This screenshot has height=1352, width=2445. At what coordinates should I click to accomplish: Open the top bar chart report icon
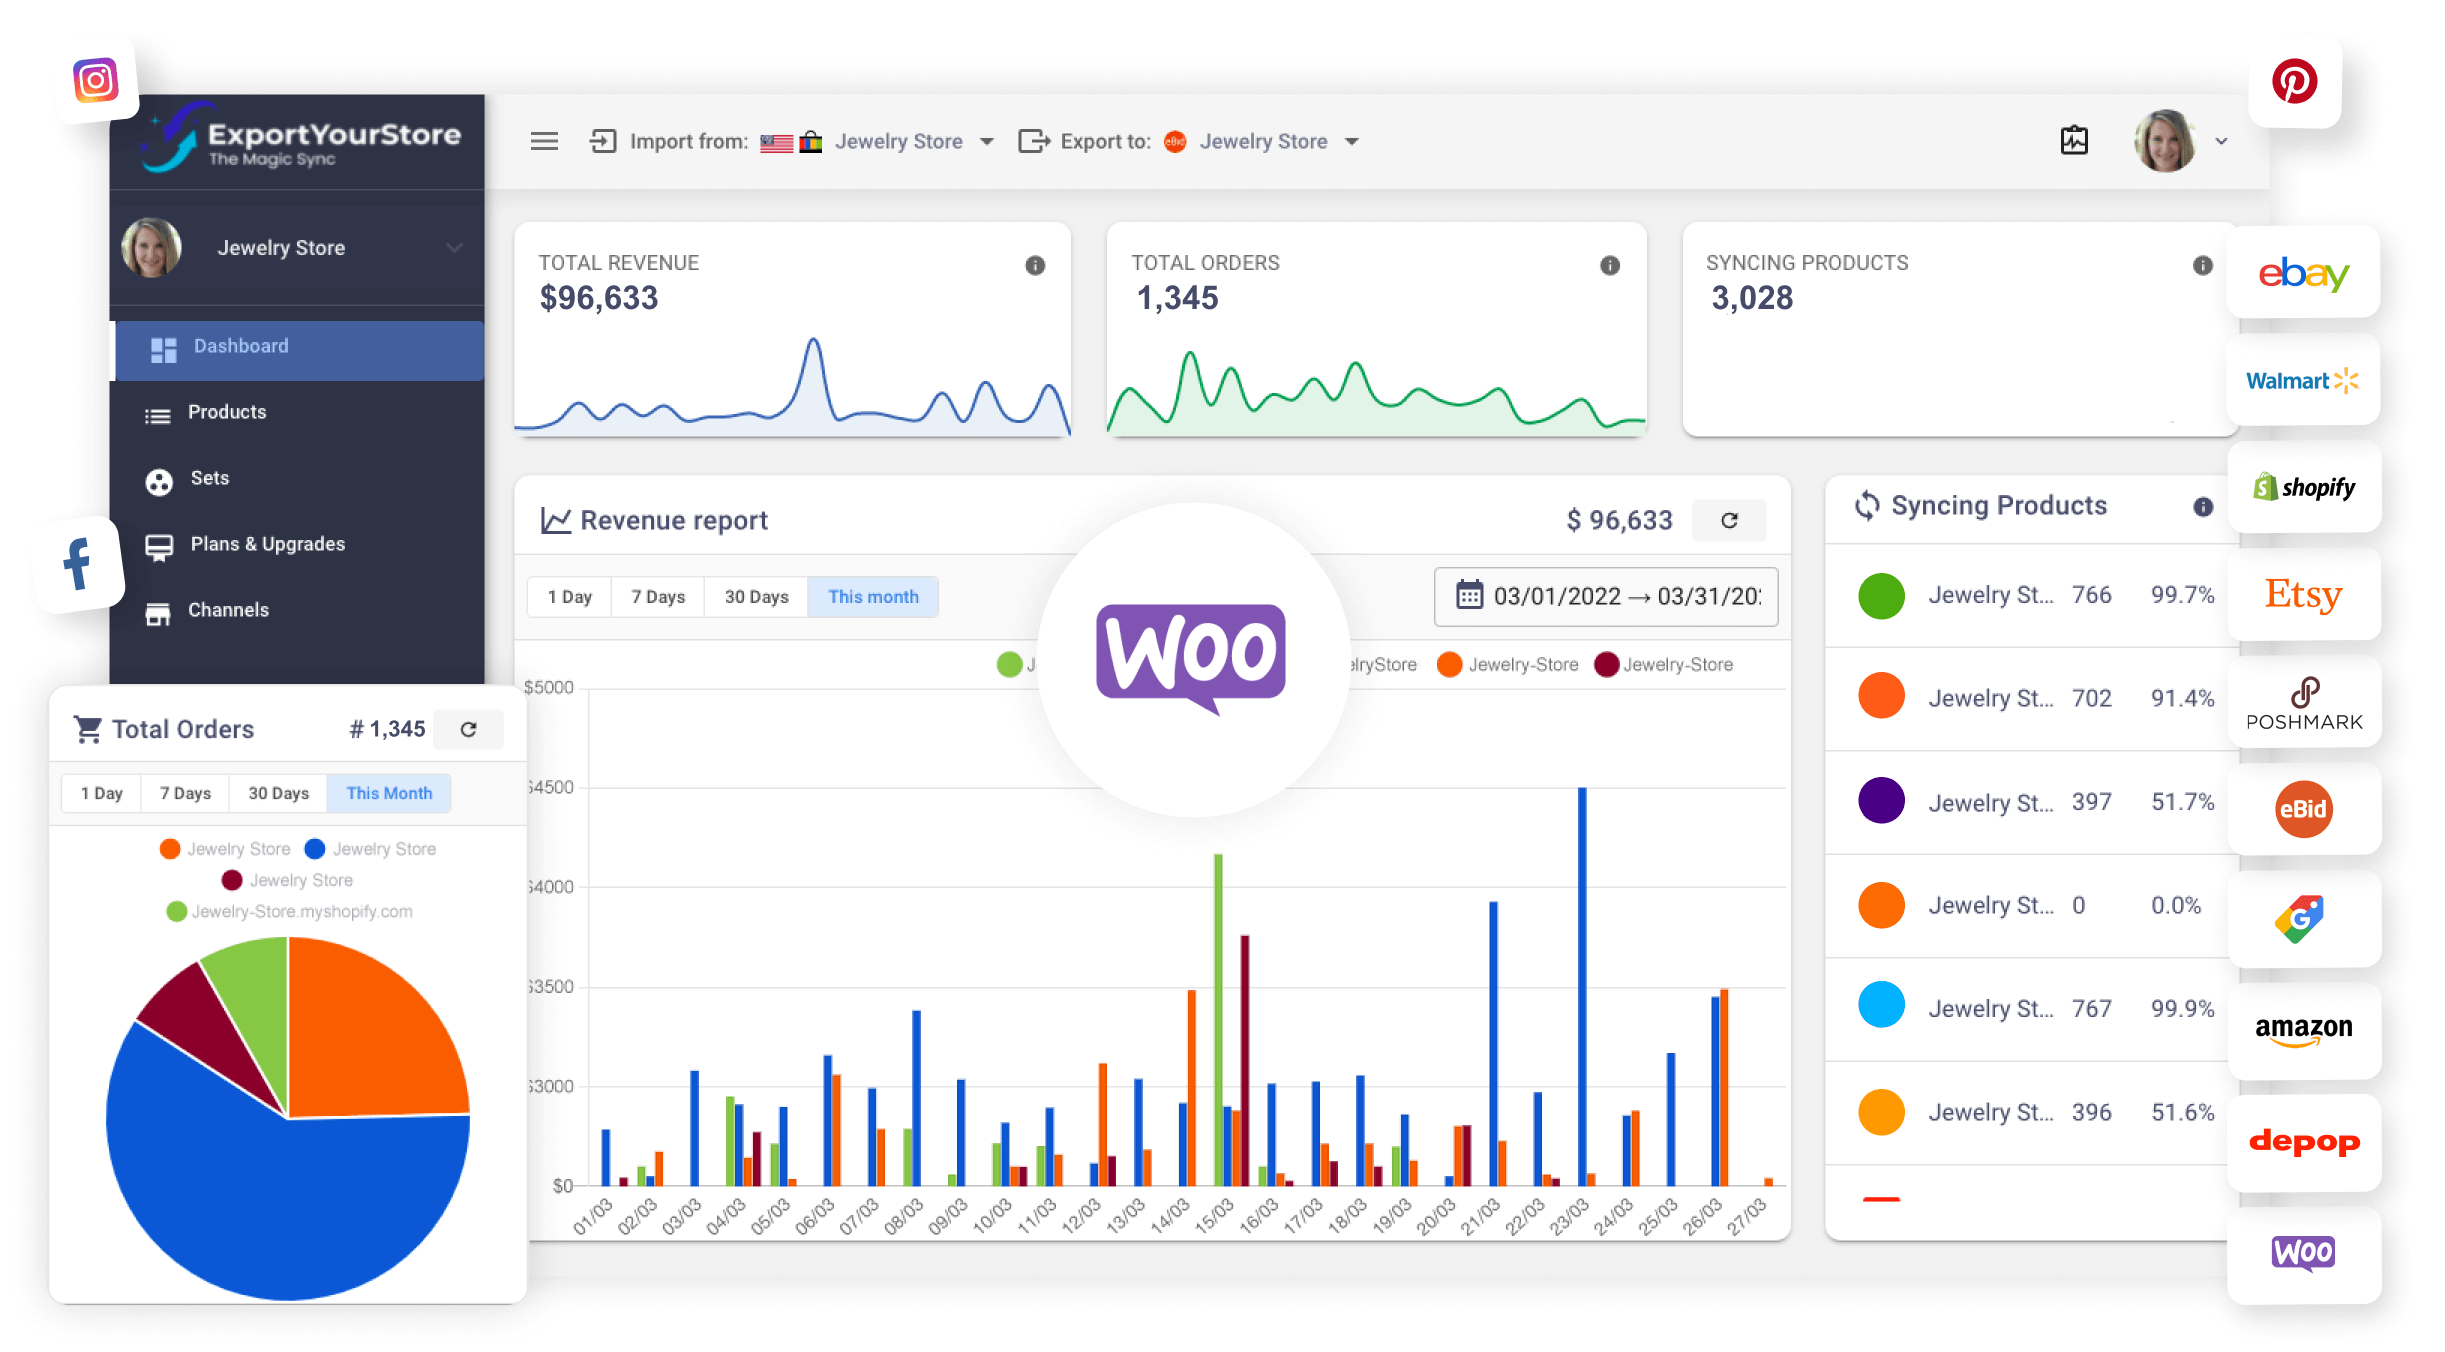pyautogui.click(x=2074, y=141)
